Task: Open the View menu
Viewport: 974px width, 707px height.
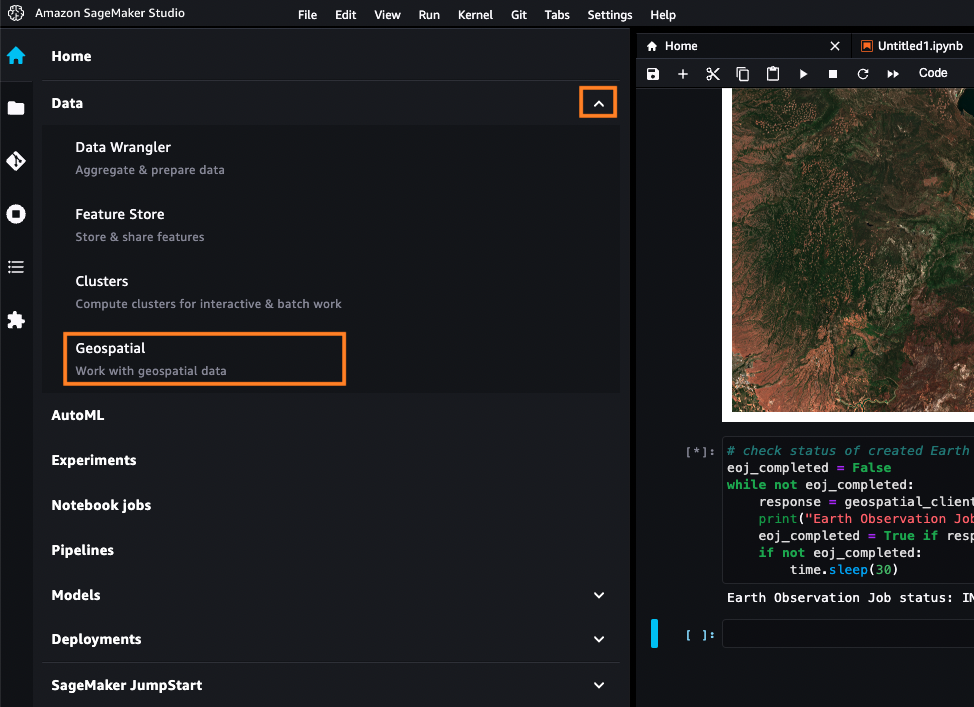Action: coord(387,15)
